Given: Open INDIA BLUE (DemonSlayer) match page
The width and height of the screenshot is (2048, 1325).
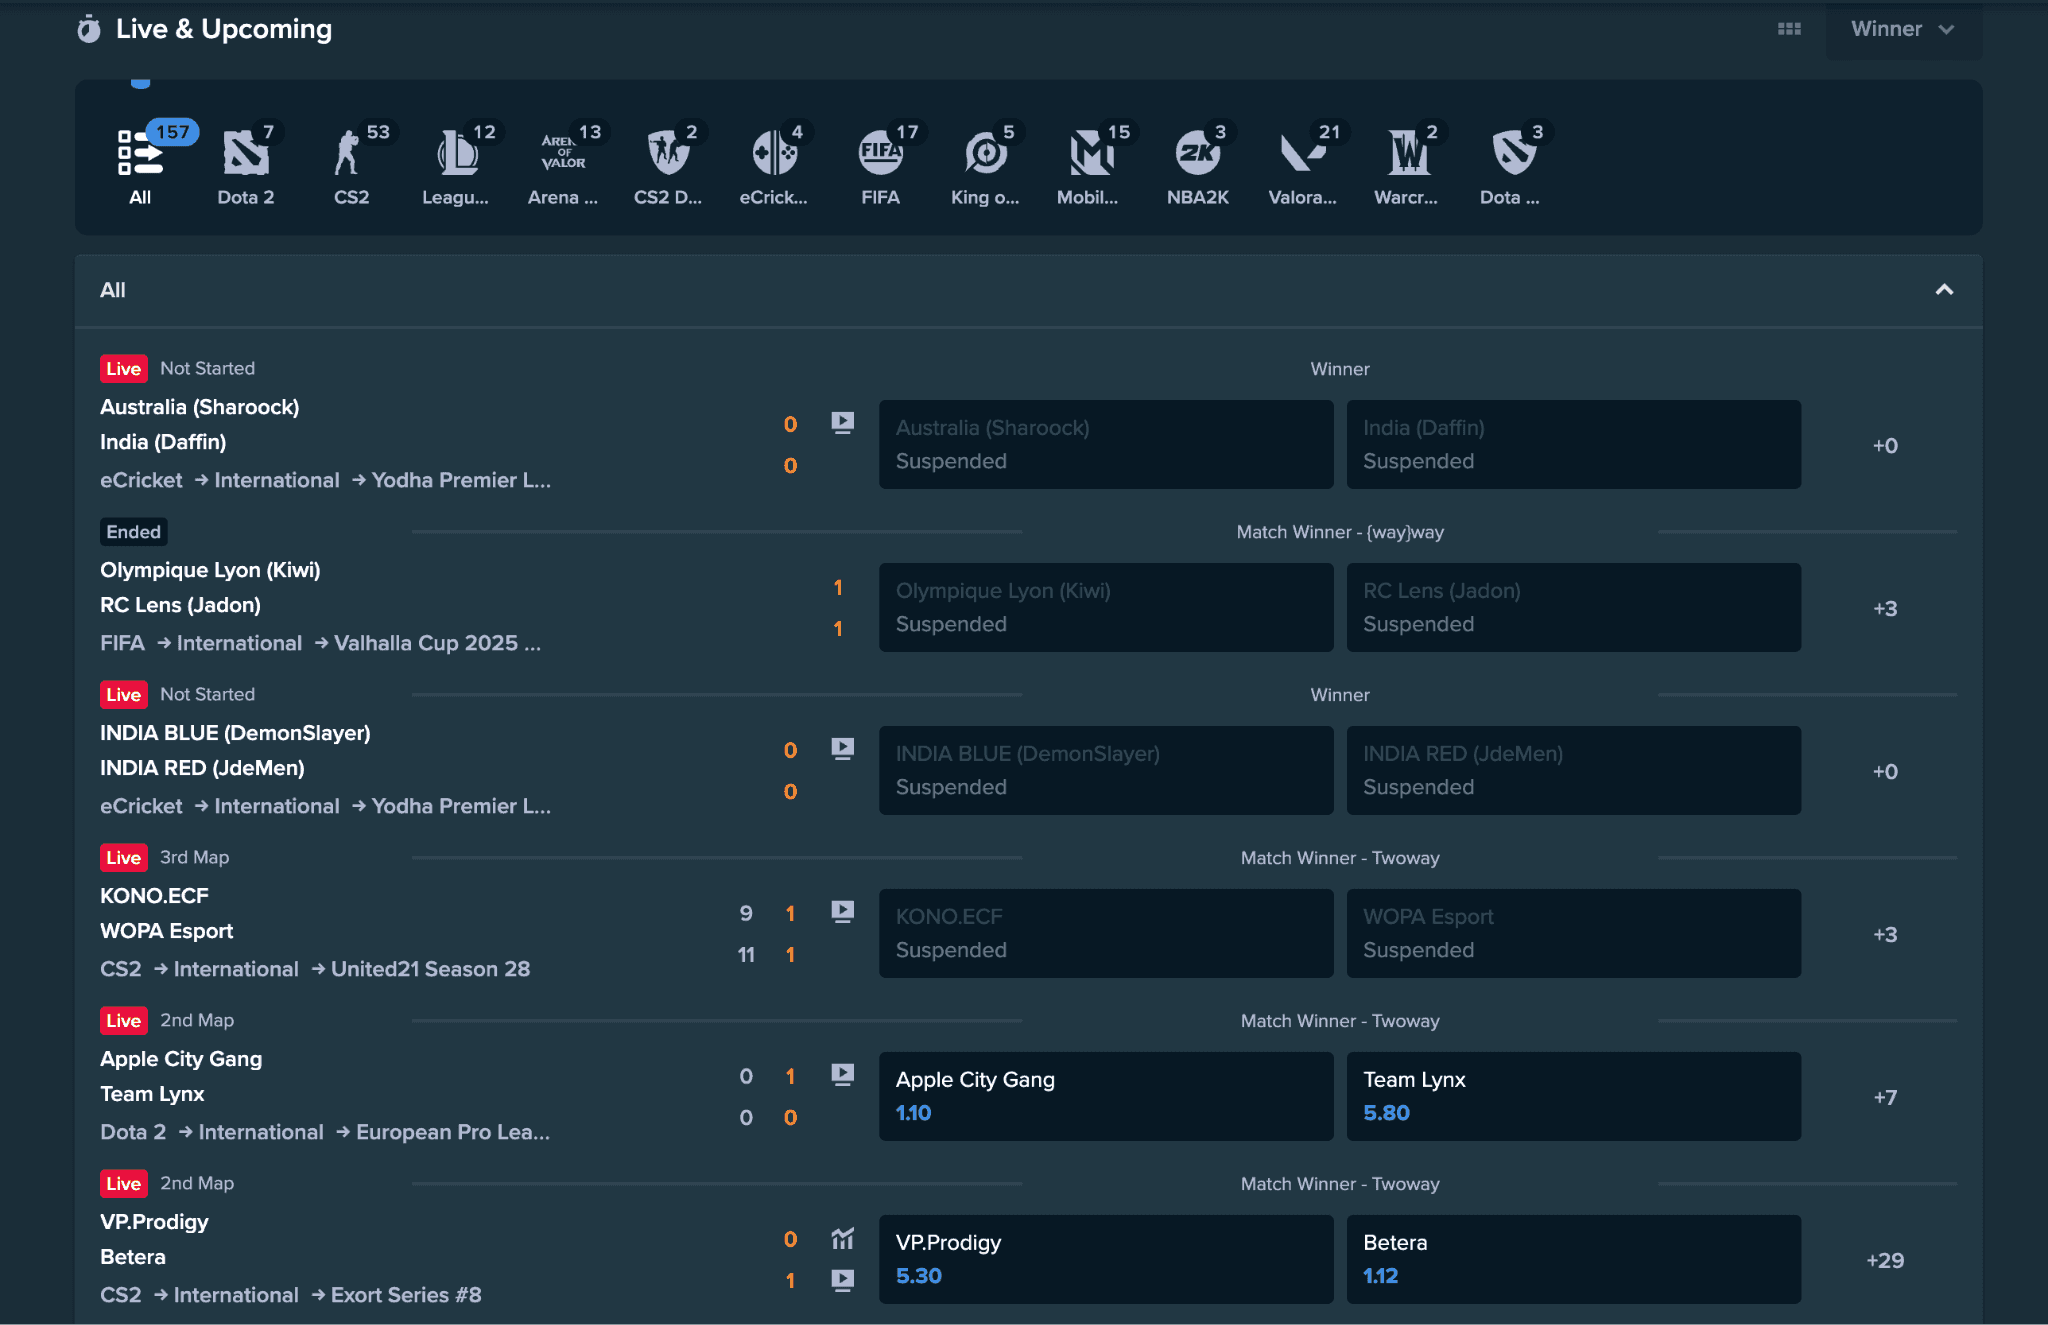Looking at the screenshot, I should pos(235,750).
